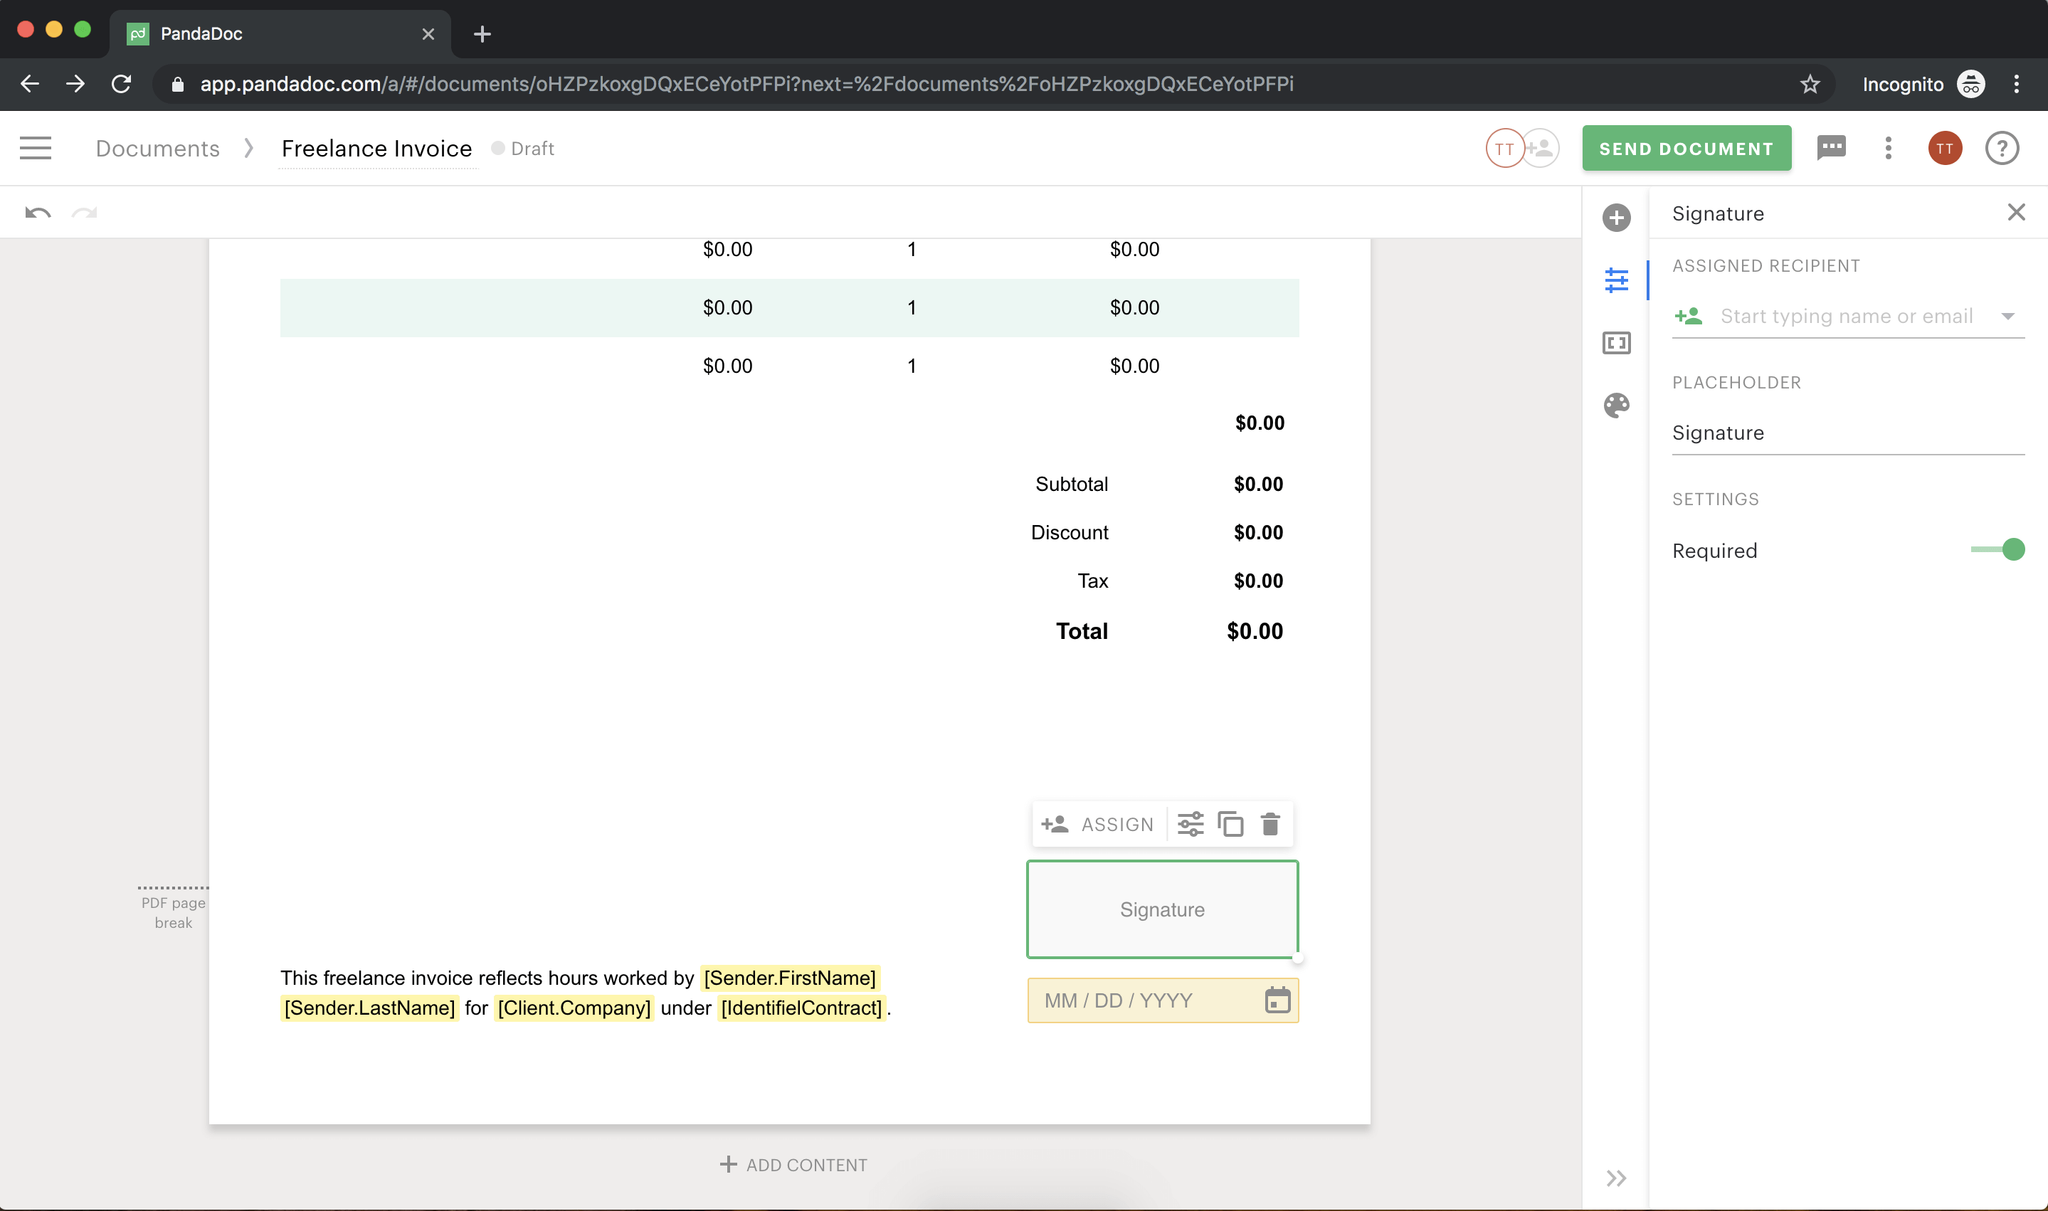
Task: Open the document comments chat icon
Action: pyautogui.click(x=1831, y=148)
